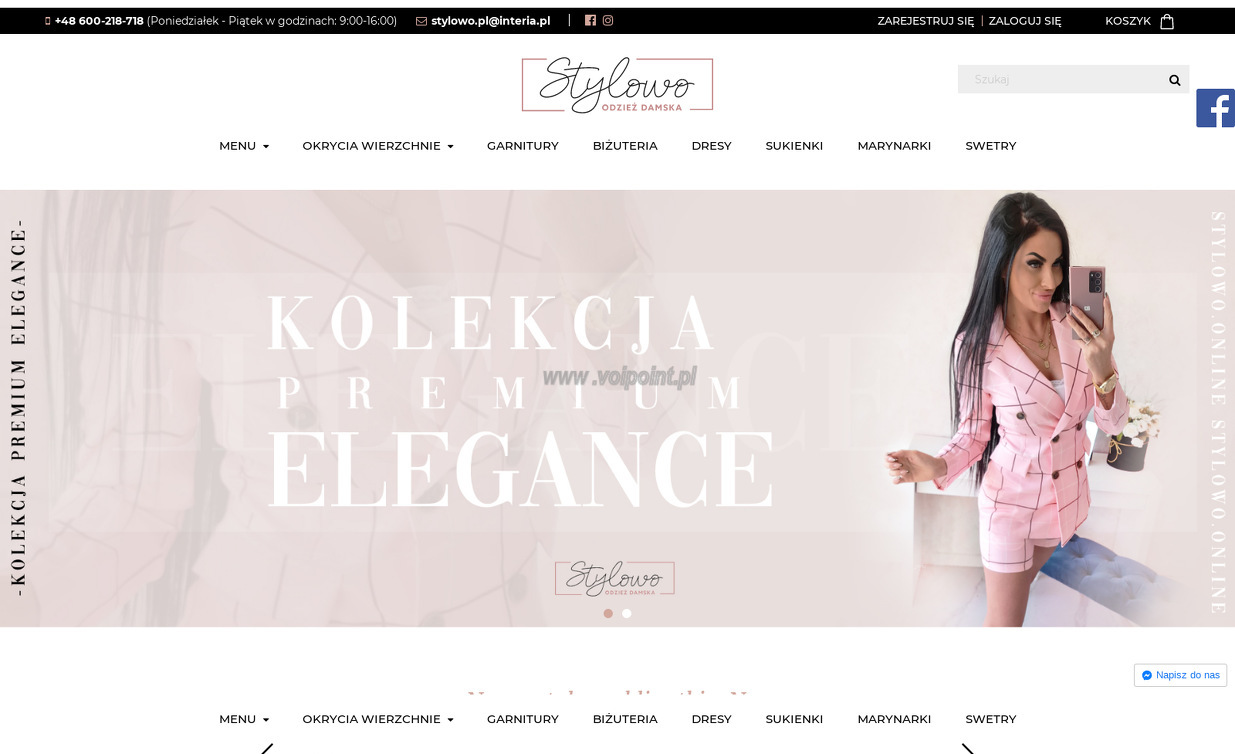This screenshot has width=1235, height=754.
Task: Expand OKRYCIA WIERZCHNIE dropdown in top navigation
Action: coord(378,146)
